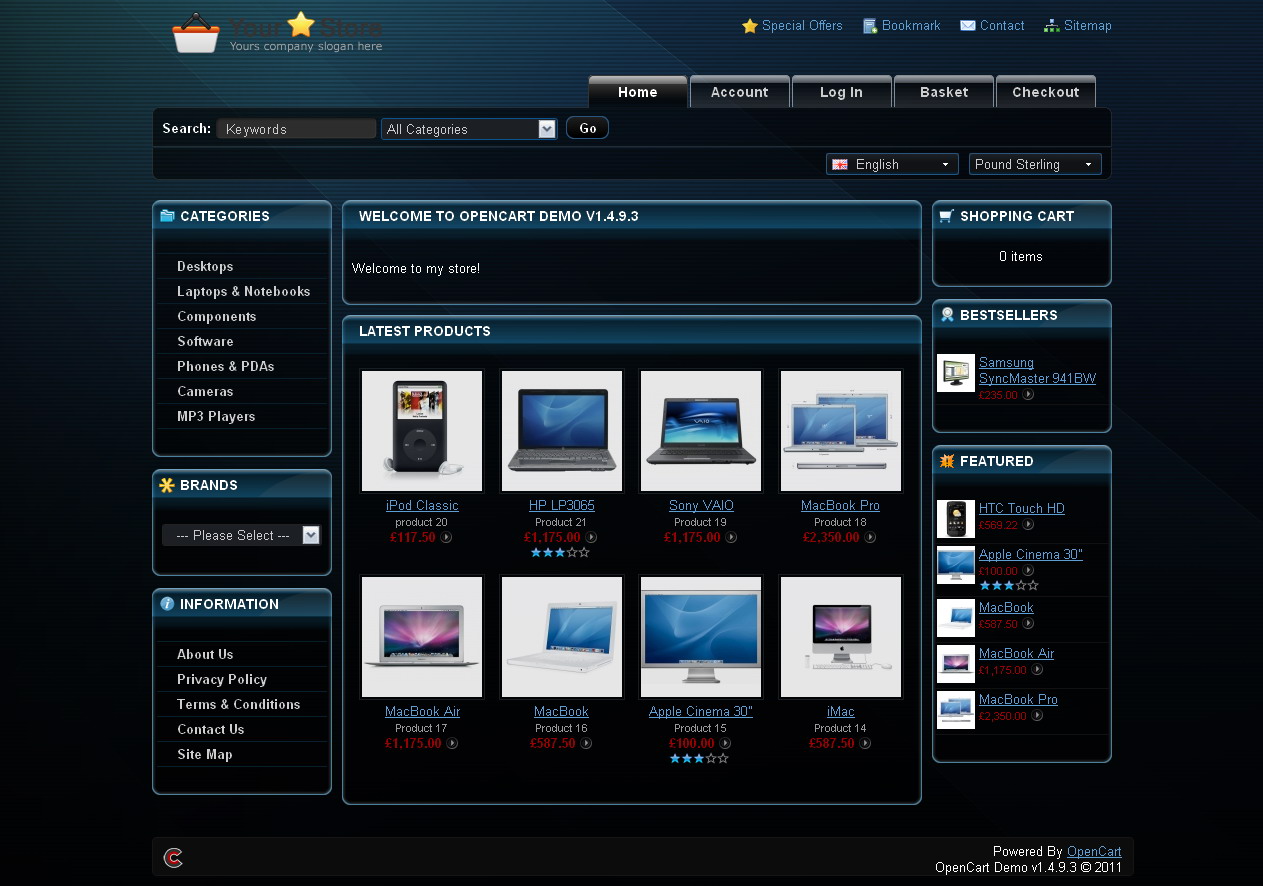
Task: Open the HTC Touch HD featured thumbnail
Action: pyautogui.click(x=956, y=519)
